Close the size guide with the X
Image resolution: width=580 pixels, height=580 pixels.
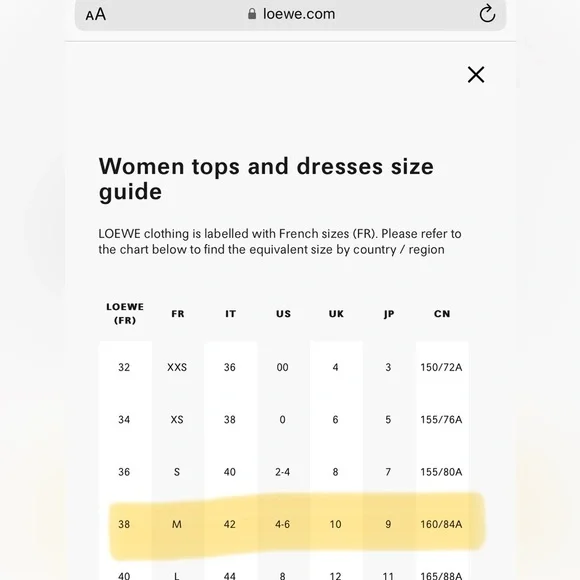click(476, 75)
